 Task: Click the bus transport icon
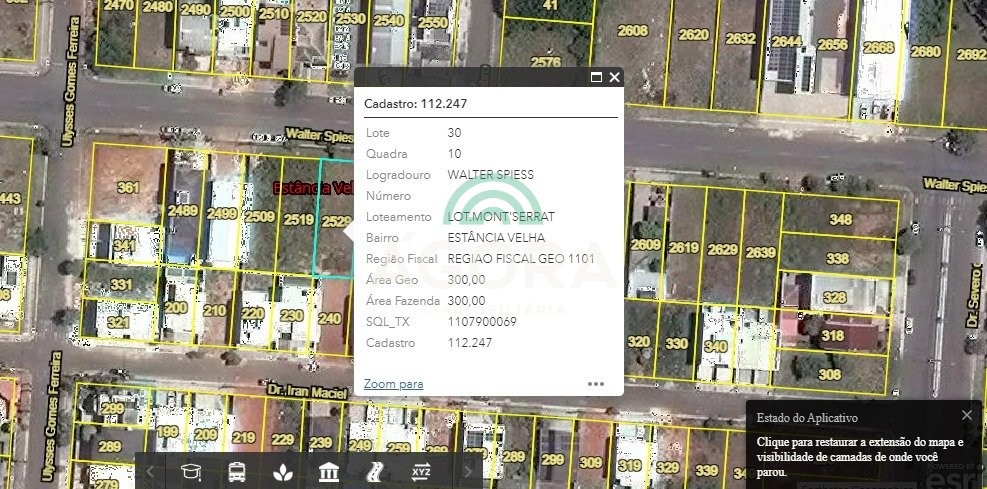pyautogui.click(x=238, y=471)
